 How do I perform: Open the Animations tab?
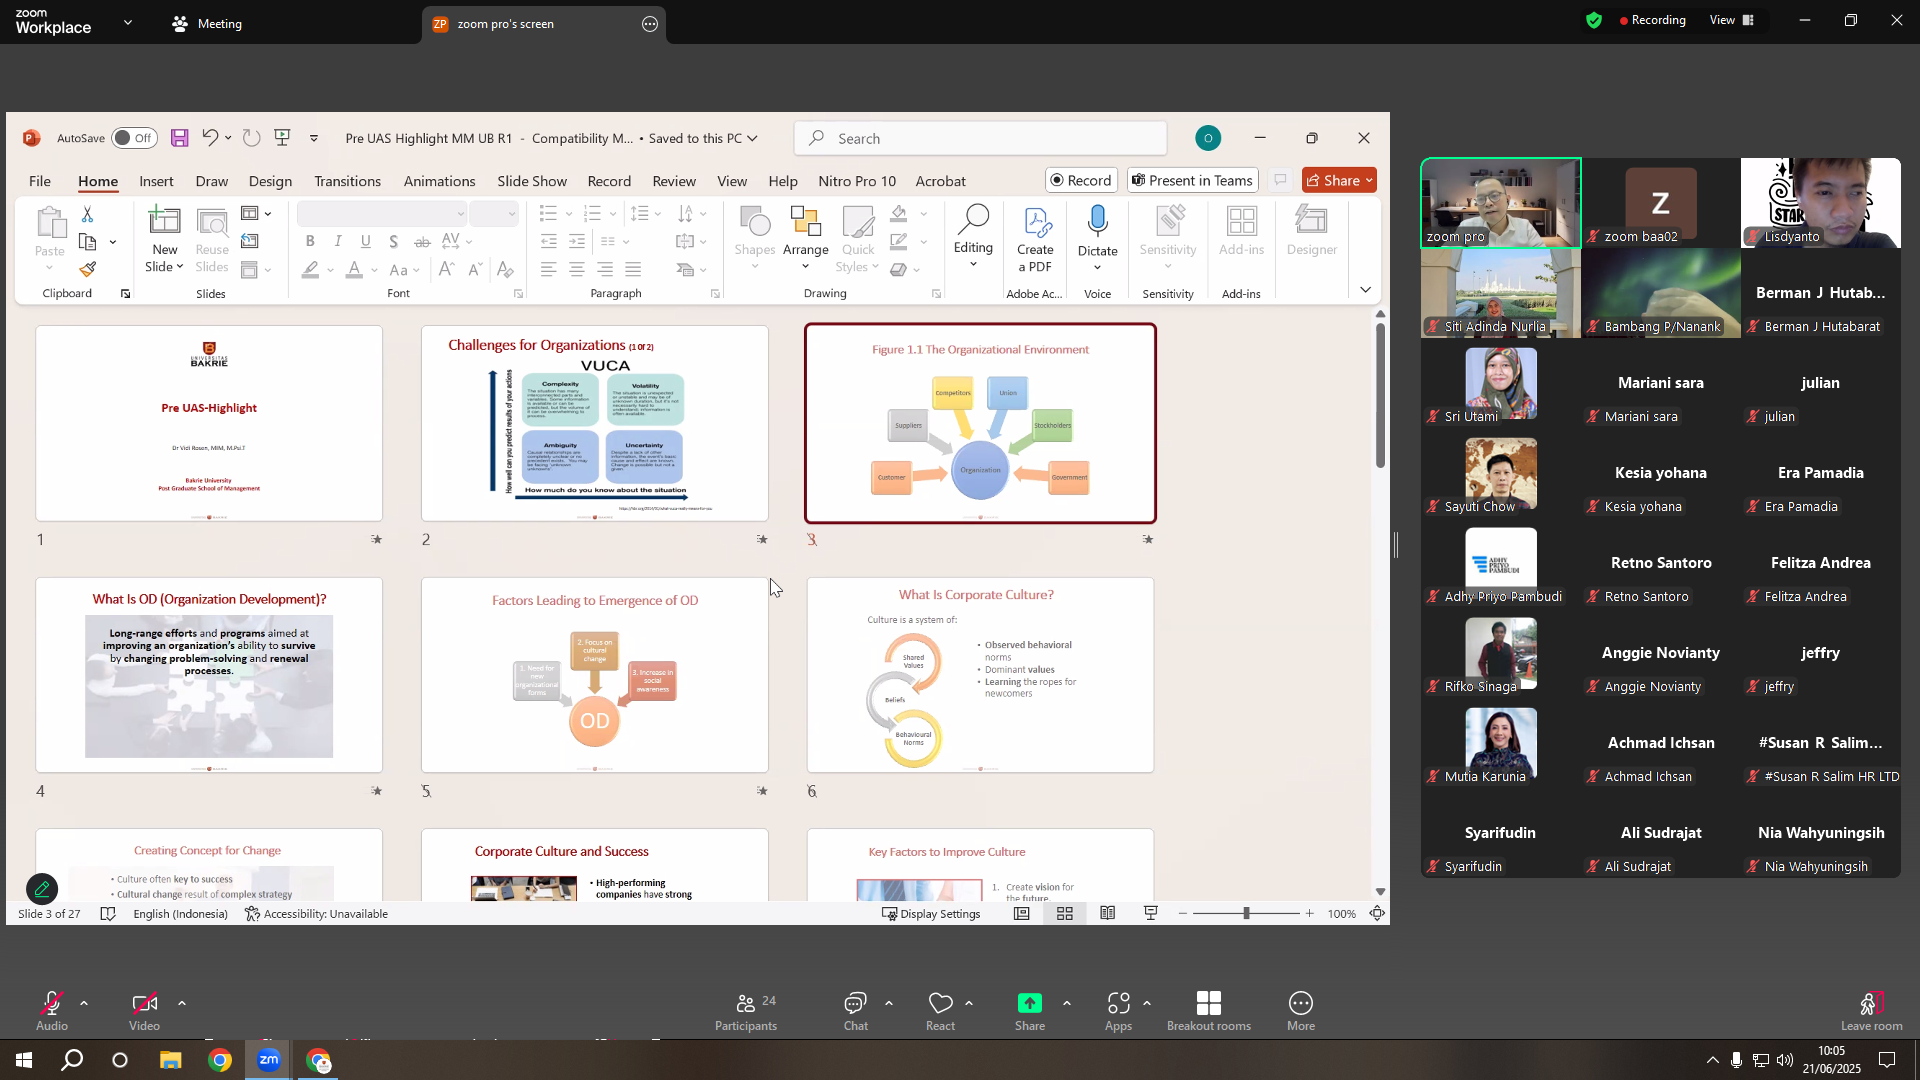(439, 181)
